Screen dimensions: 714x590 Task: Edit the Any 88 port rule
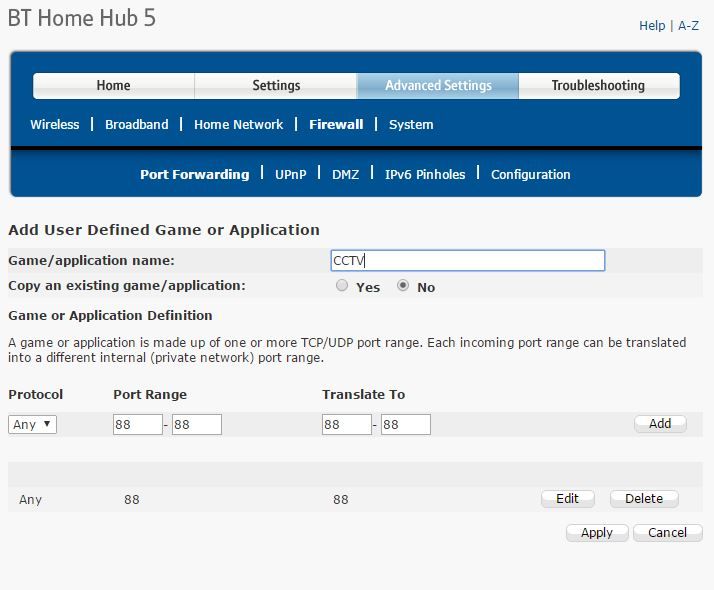coord(568,499)
